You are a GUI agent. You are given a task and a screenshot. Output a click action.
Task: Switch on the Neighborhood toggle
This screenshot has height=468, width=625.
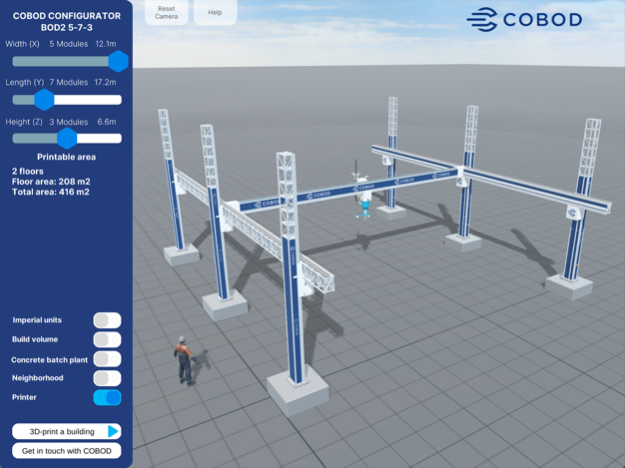(x=107, y=378)
